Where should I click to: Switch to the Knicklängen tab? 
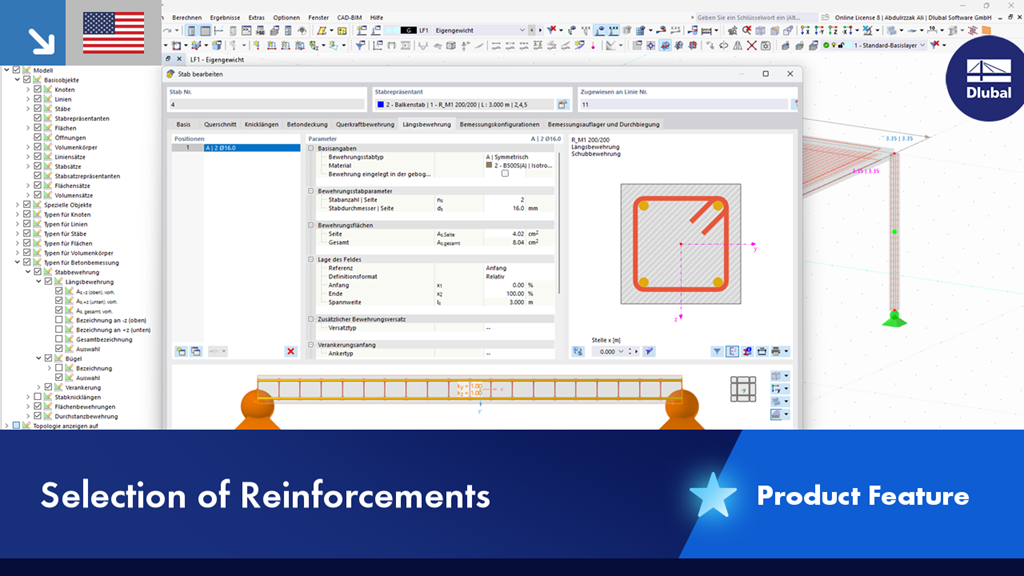261,124
